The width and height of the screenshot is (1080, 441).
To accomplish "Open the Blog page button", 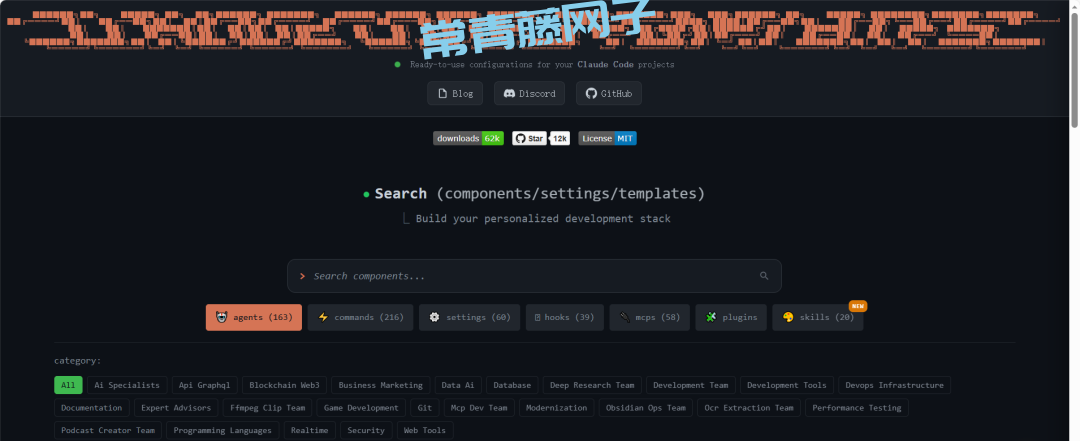I will tap(455, 93).
